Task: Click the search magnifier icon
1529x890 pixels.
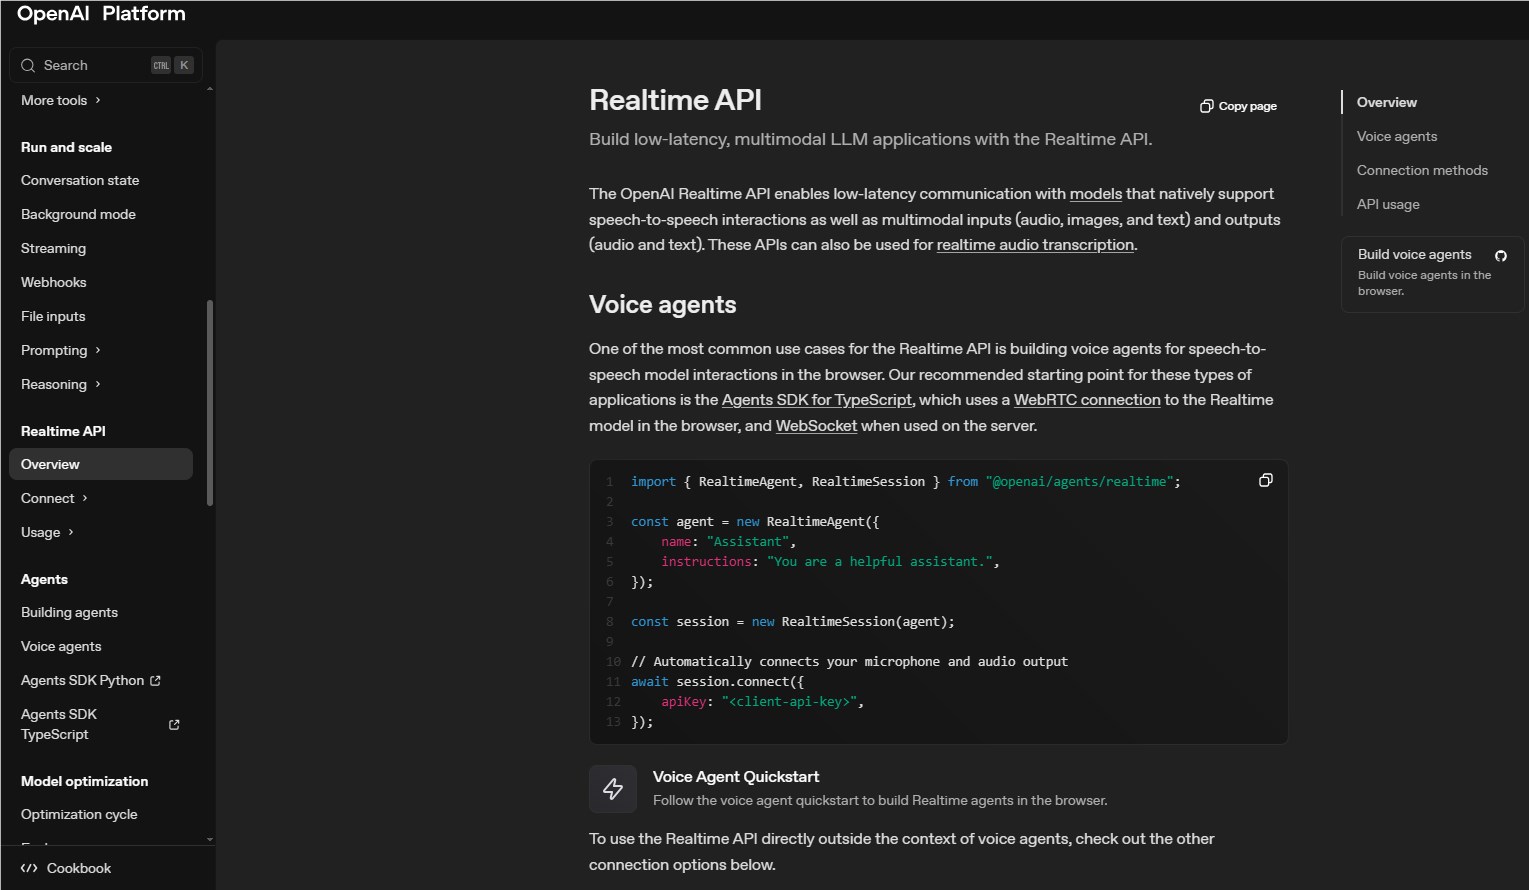Action: click(27, 64)
